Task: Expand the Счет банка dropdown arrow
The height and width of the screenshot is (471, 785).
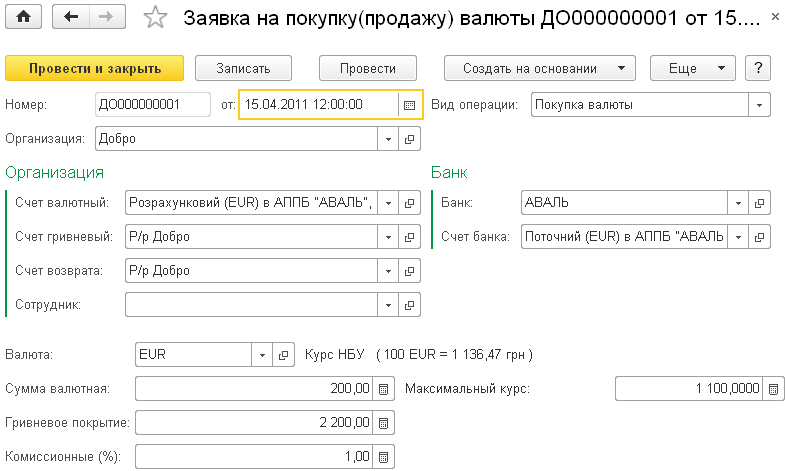Action: click(x=738, y=237)
